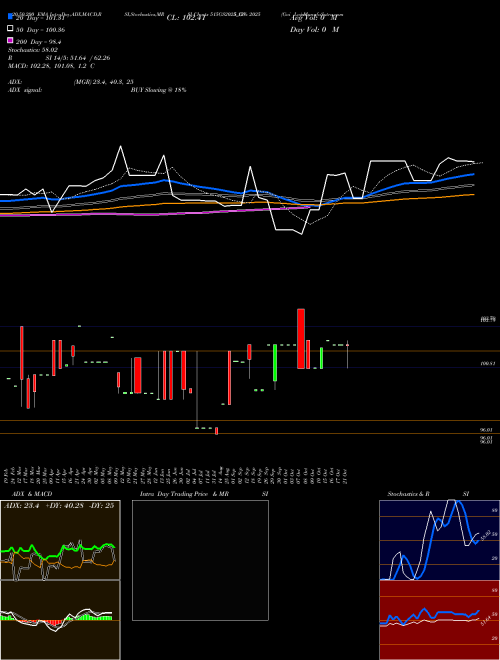Click the 'Stochastics & R' panel title
Image resolution: width=500 pixels, height=660 pixels.
[408, 494]
